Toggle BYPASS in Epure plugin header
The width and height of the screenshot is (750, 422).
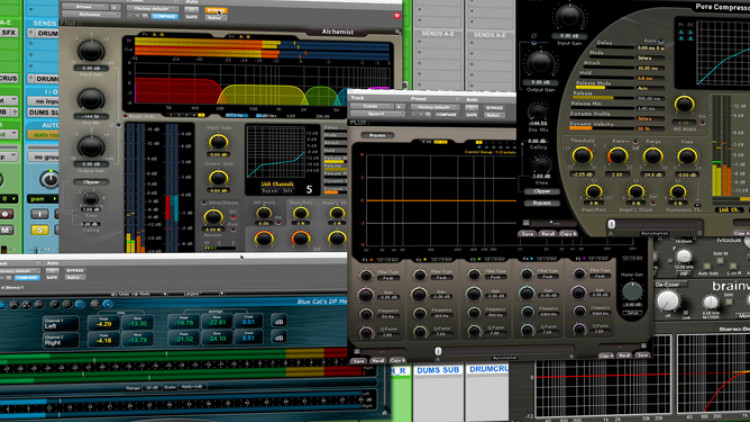click(494, 108)
